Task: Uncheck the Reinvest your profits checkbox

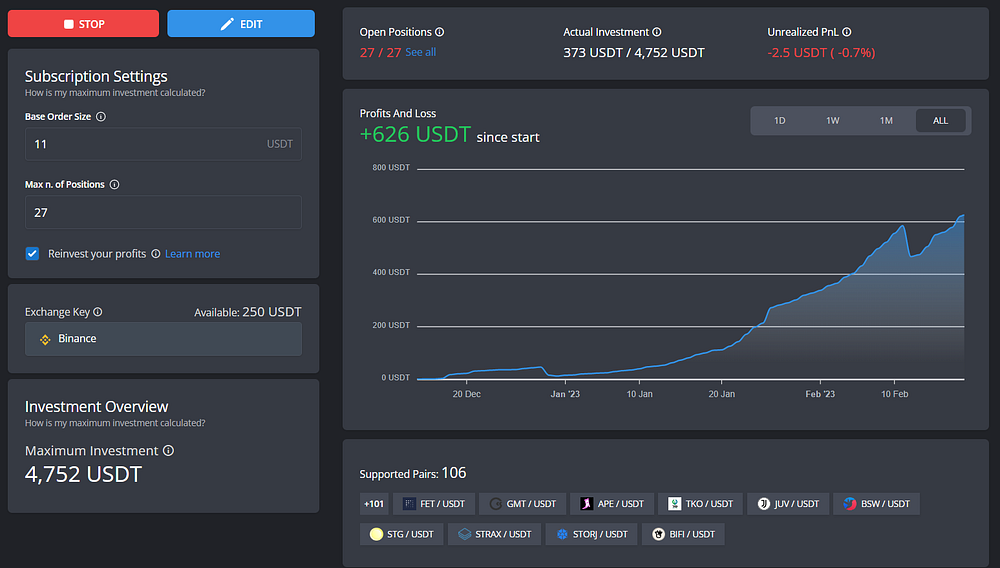Action: tap(33, 254)
